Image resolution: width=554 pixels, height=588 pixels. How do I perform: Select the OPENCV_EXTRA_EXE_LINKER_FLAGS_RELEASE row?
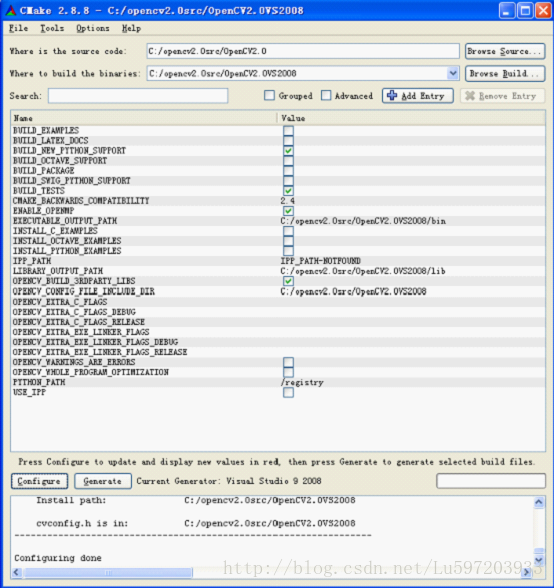click(278, 352)
